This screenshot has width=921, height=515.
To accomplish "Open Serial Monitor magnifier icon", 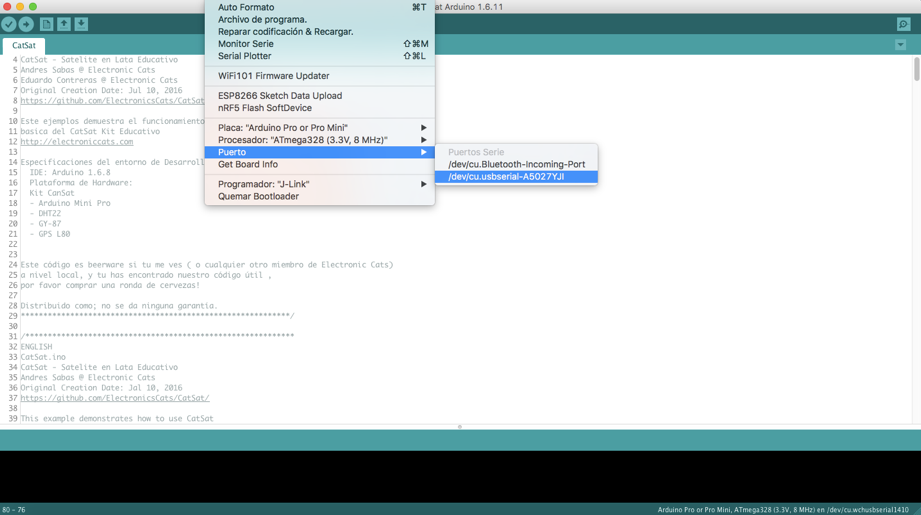I will pos(903,24).
